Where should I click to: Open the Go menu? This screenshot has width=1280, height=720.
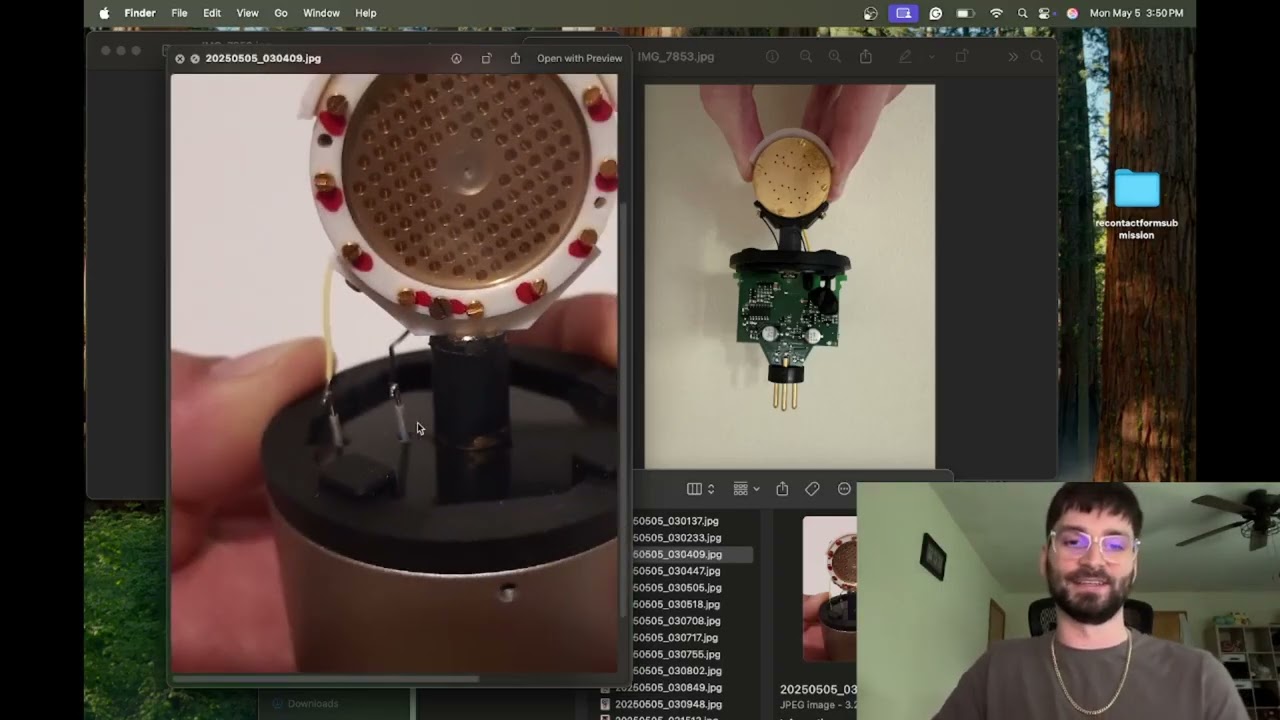tap(281, 13)
